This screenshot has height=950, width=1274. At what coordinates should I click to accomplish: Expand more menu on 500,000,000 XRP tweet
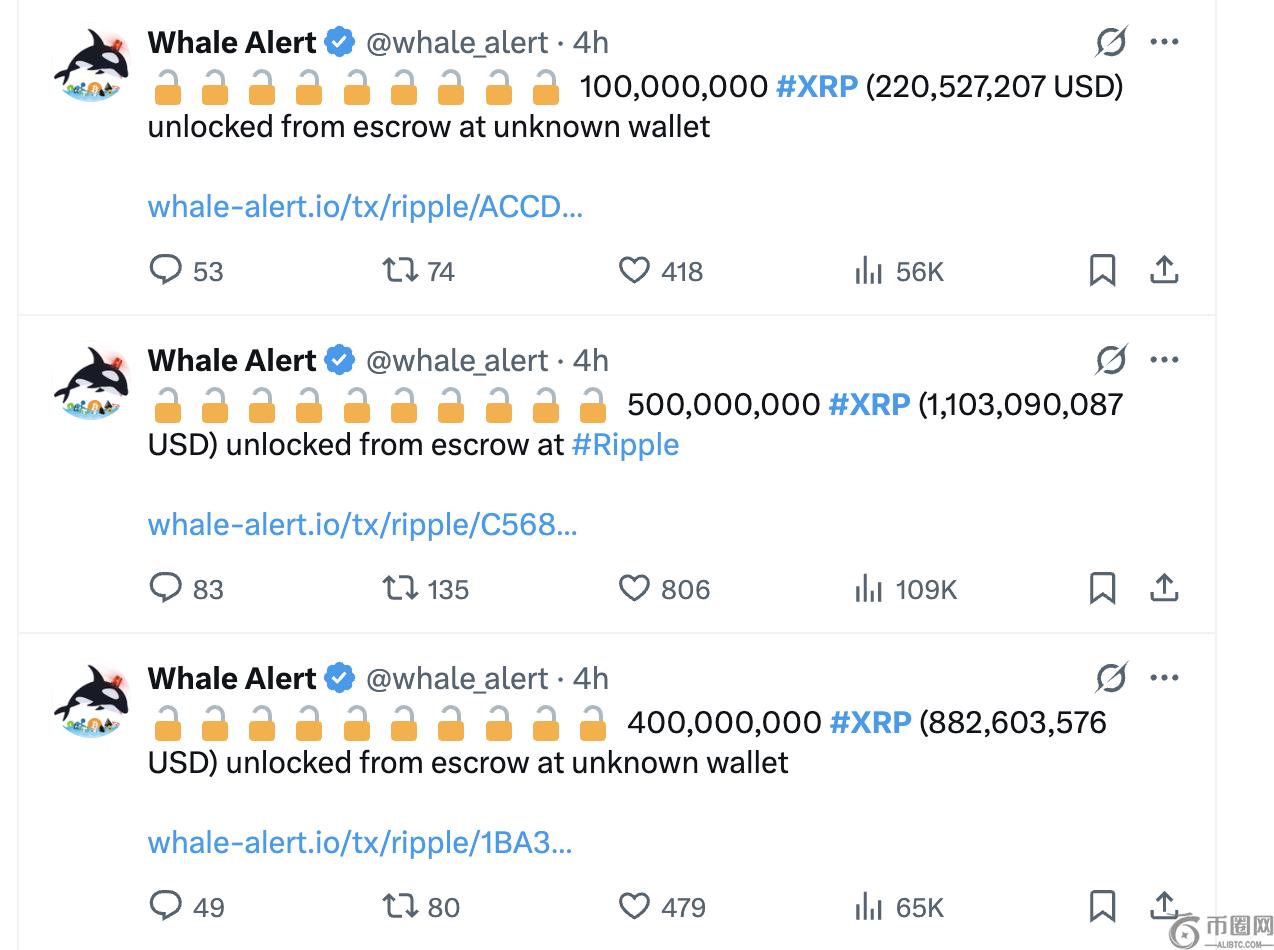[x=1164, y=360]
